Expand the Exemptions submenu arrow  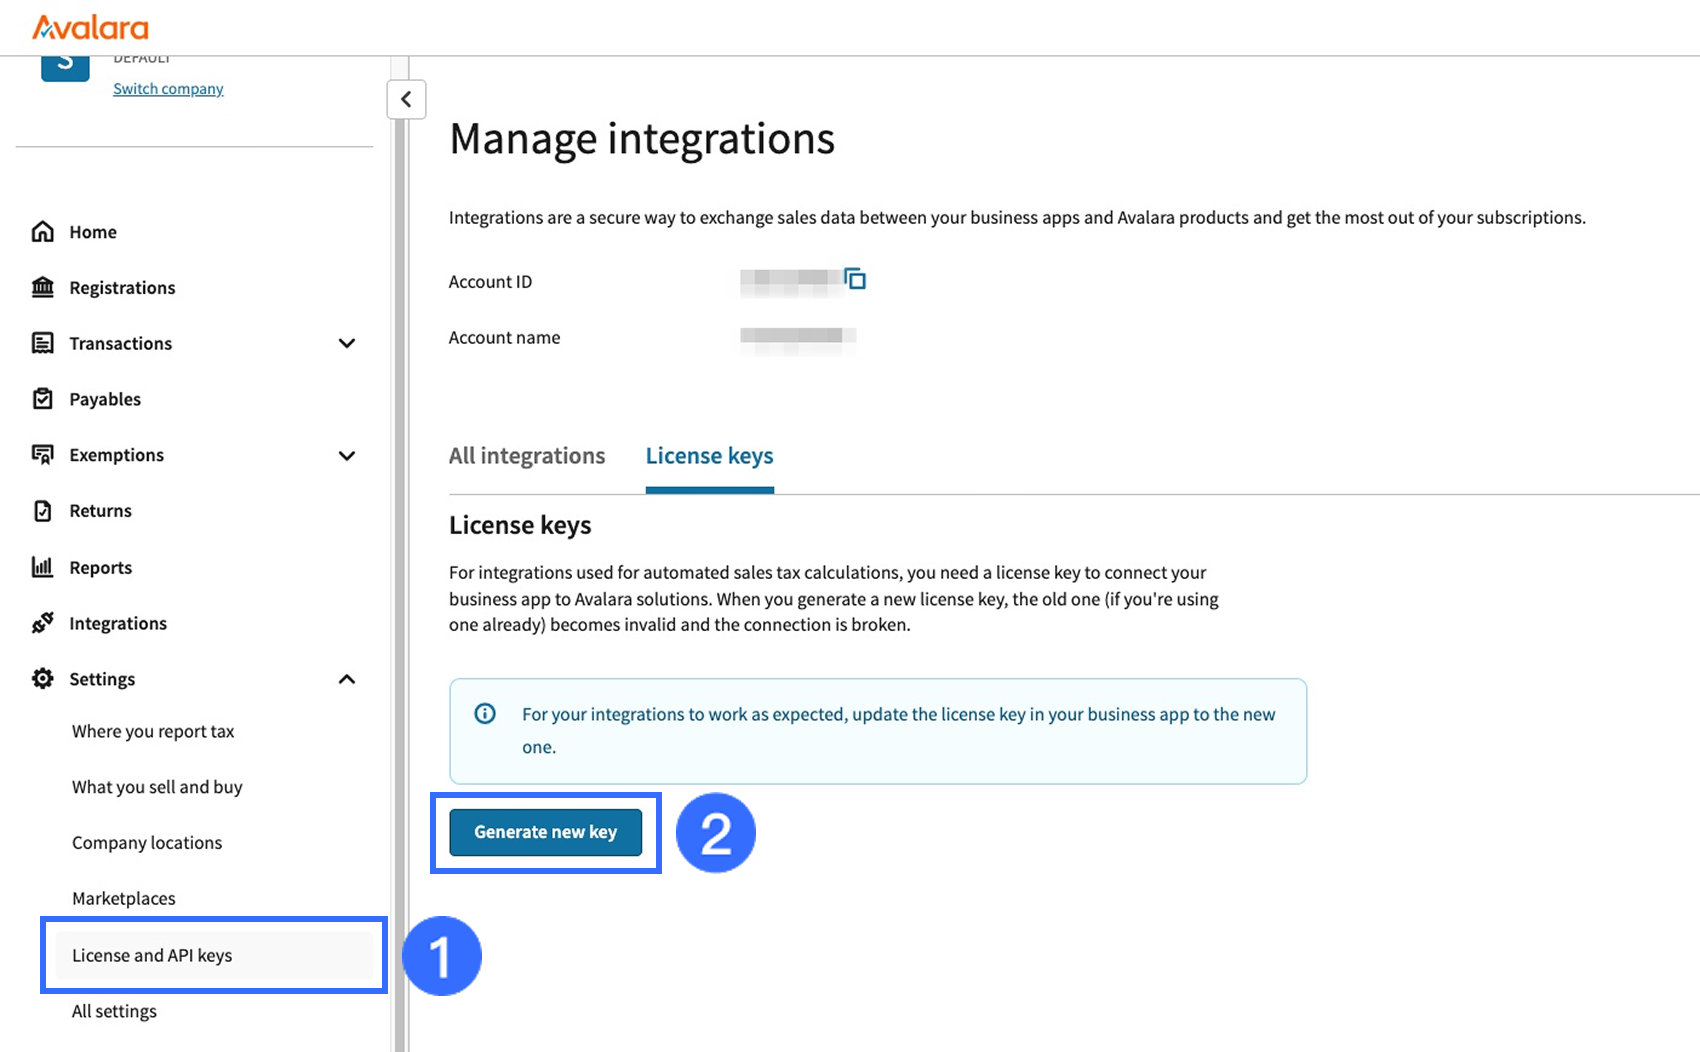point(347,456)
